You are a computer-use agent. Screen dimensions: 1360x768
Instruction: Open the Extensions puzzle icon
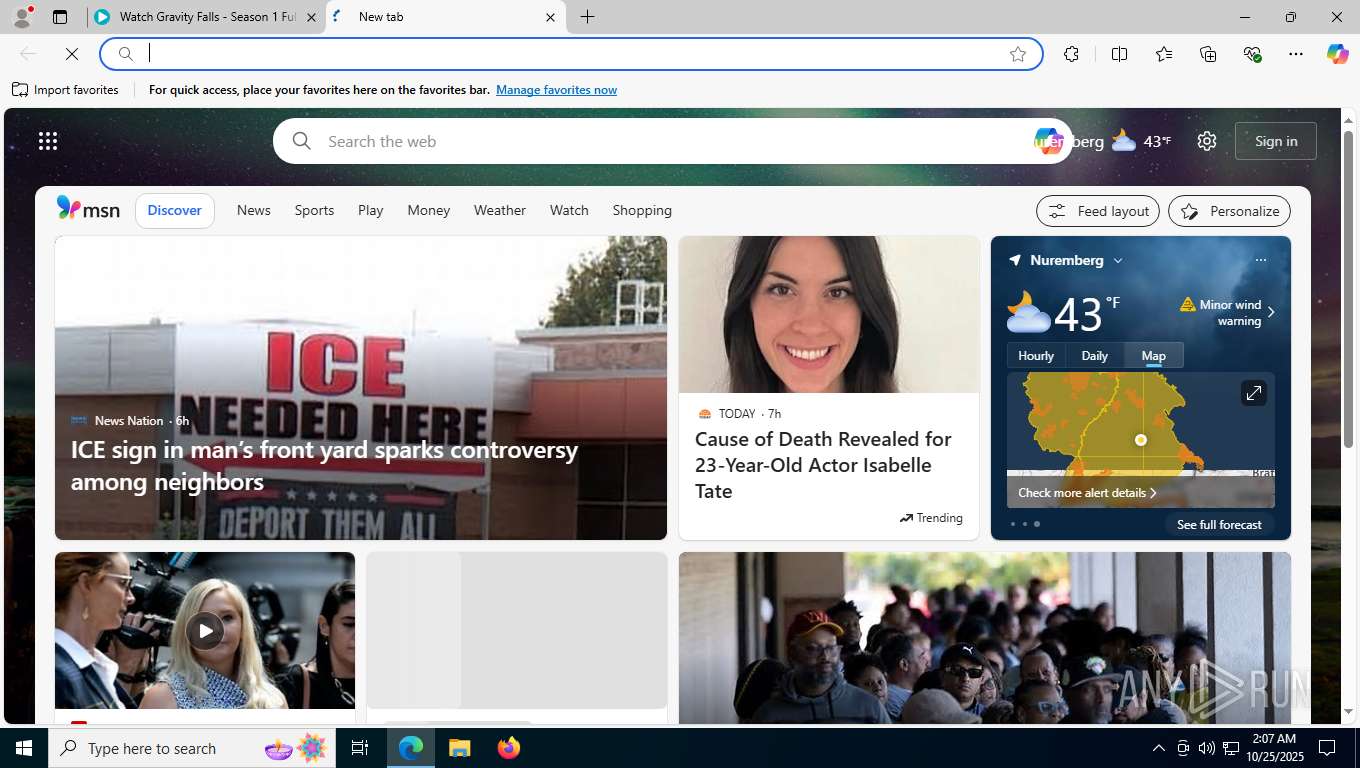pos(1071,54)
